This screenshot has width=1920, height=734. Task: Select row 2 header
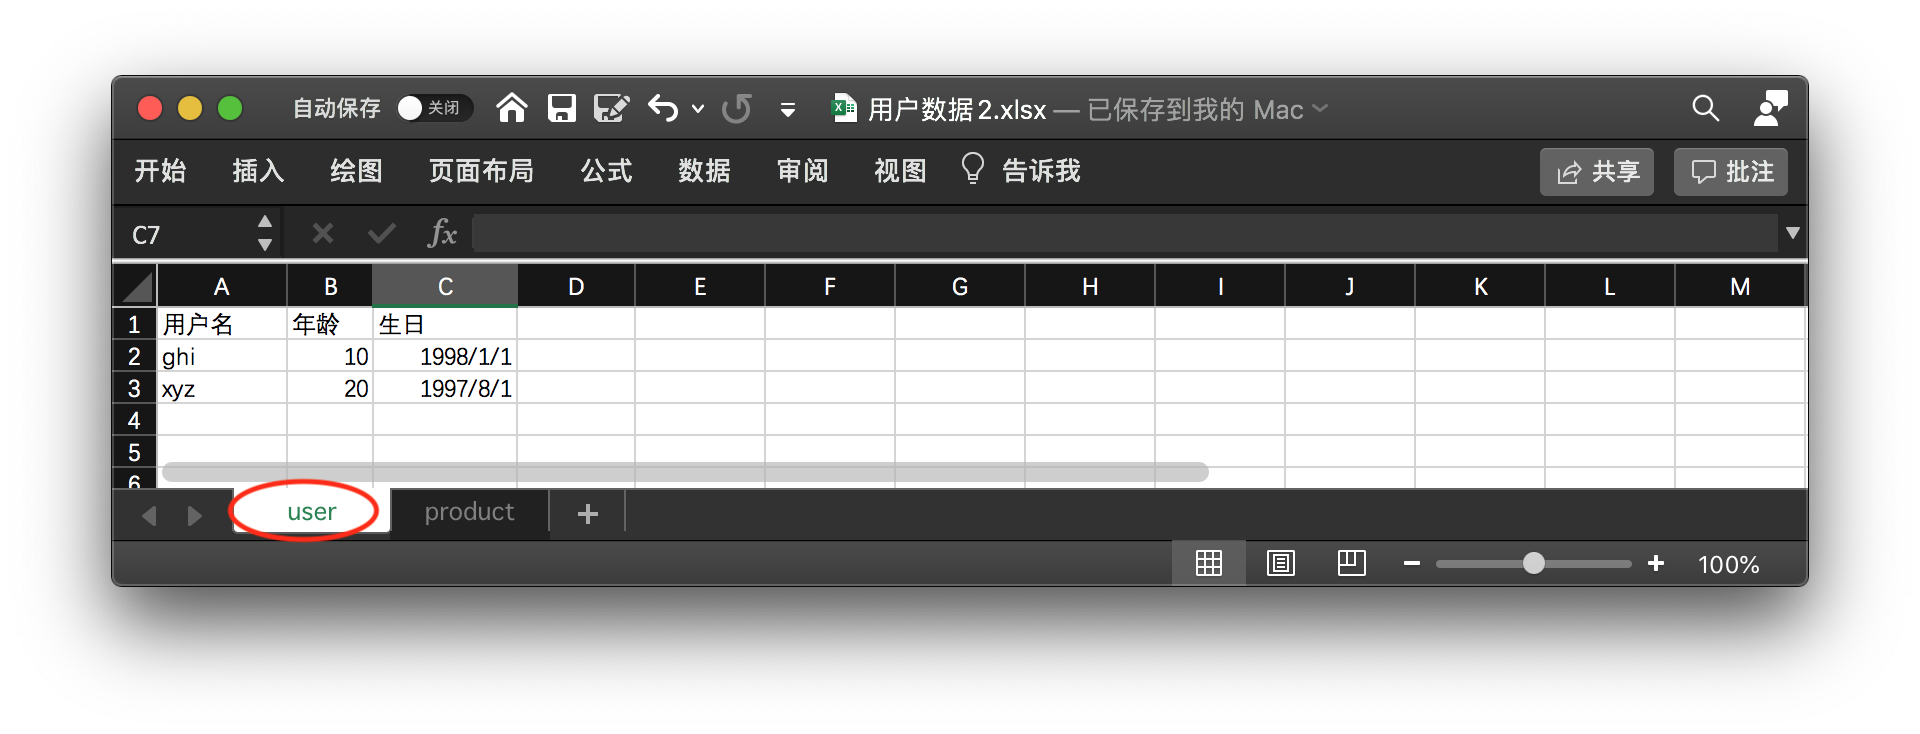coord(134,356)
